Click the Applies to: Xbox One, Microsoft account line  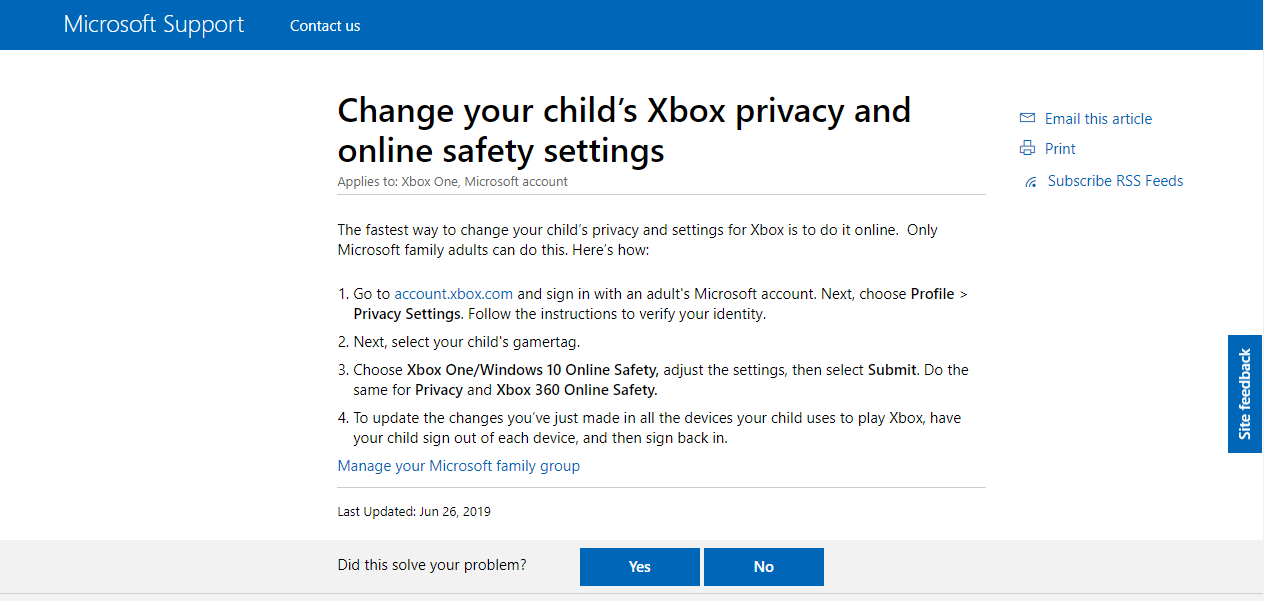[x=453, y=182]
